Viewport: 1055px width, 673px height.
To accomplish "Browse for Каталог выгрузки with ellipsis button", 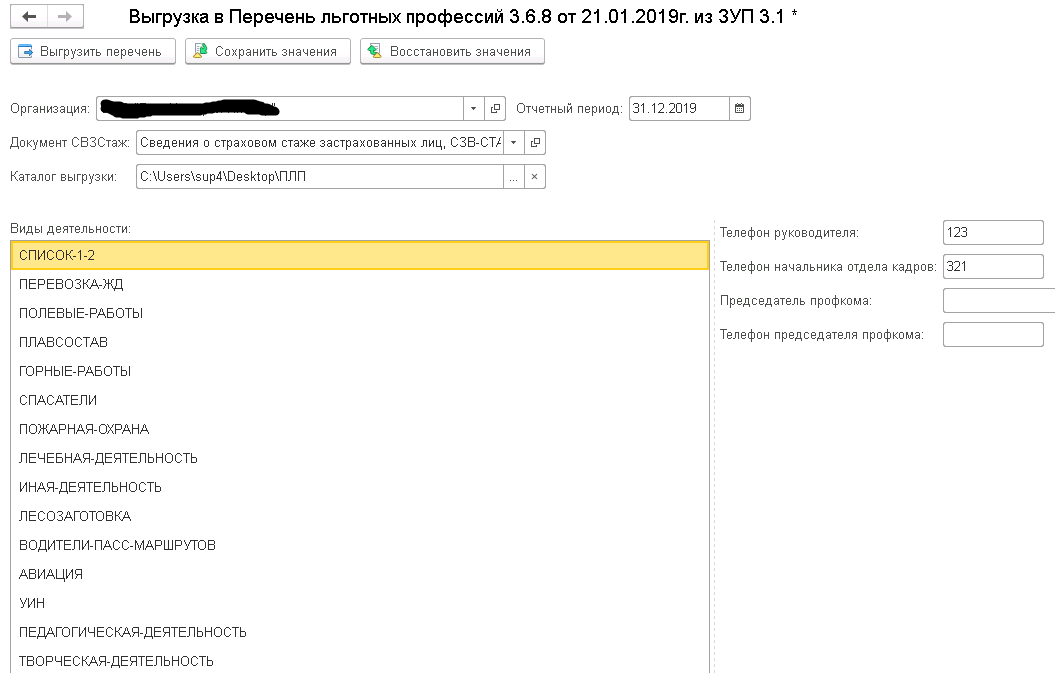I will [513, 177].
